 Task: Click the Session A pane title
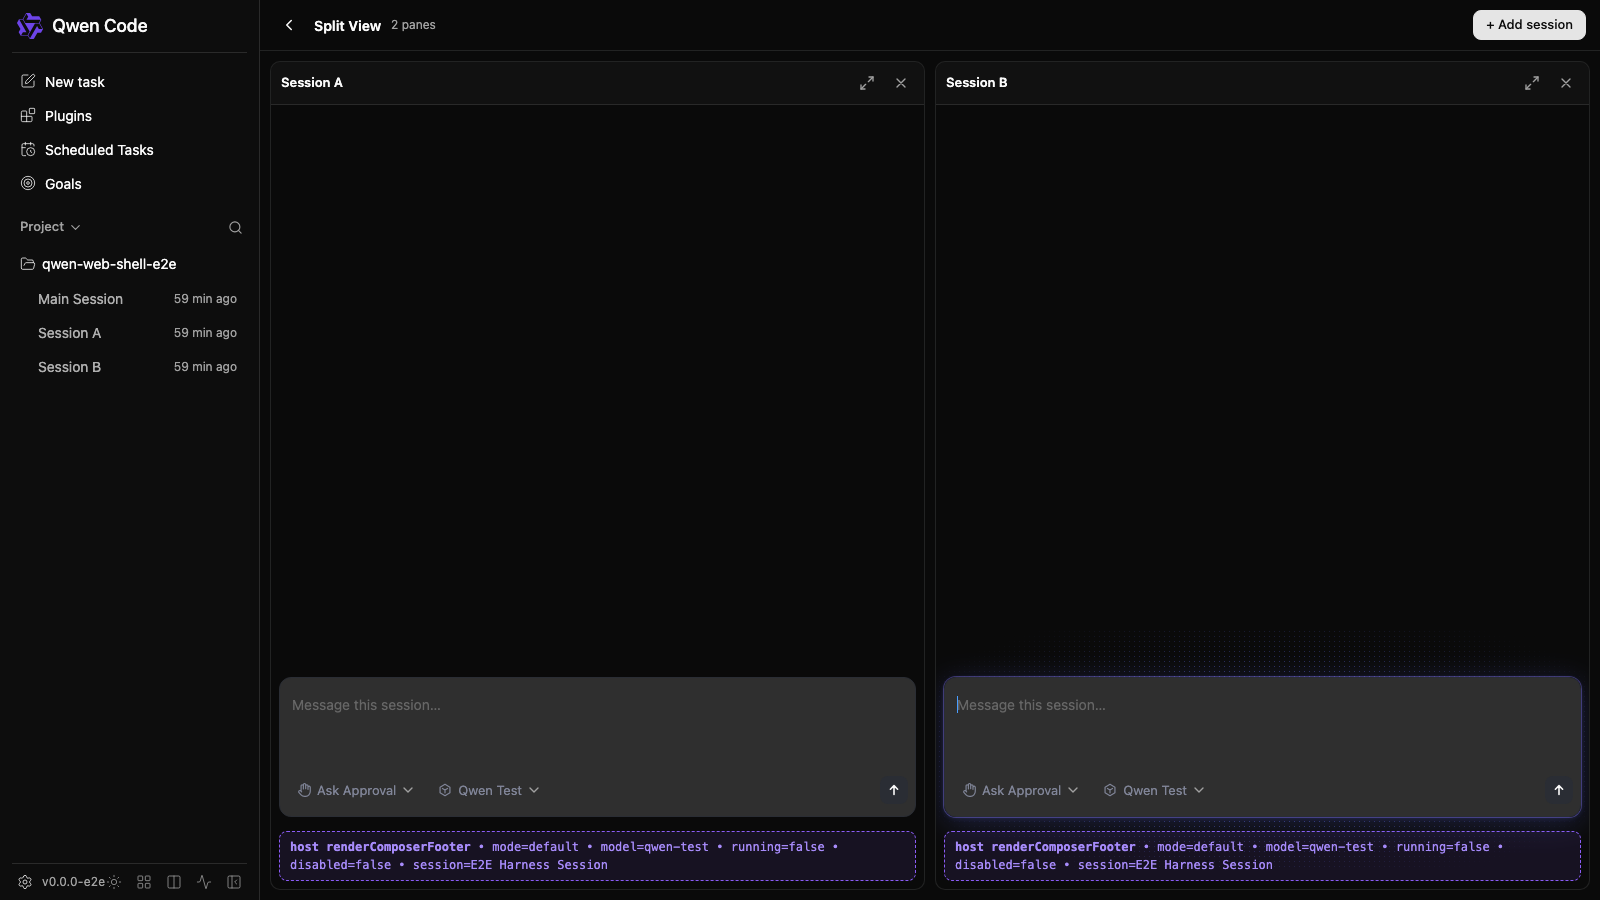(312, 83)
